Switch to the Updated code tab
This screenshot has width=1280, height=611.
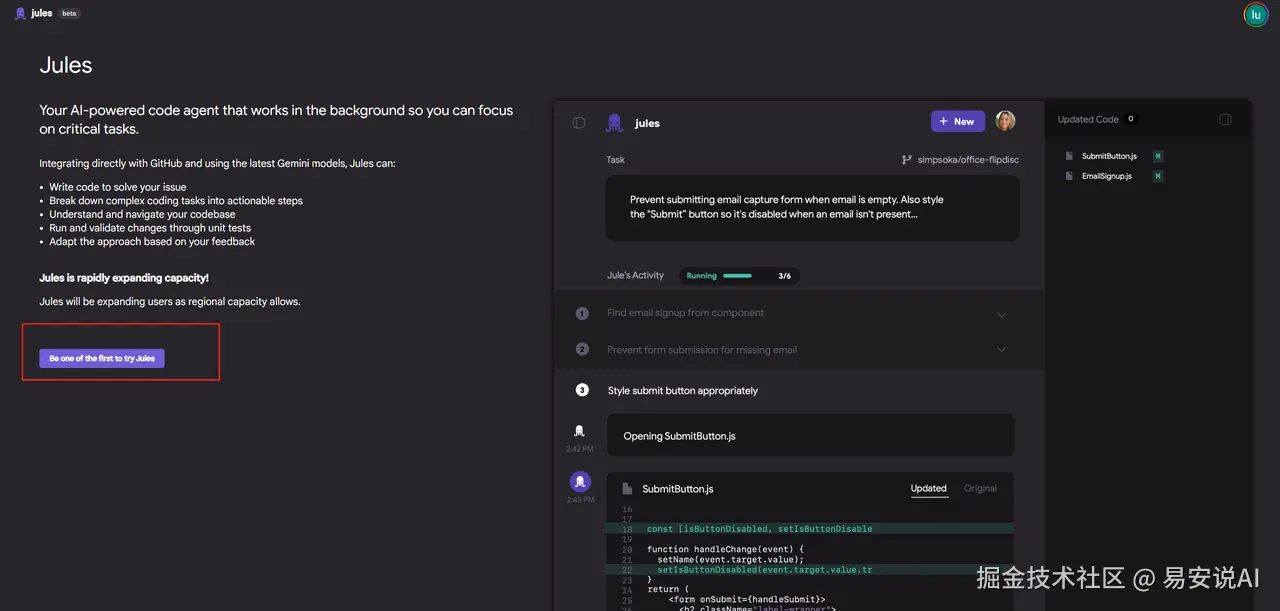click(x=928, y=489)
